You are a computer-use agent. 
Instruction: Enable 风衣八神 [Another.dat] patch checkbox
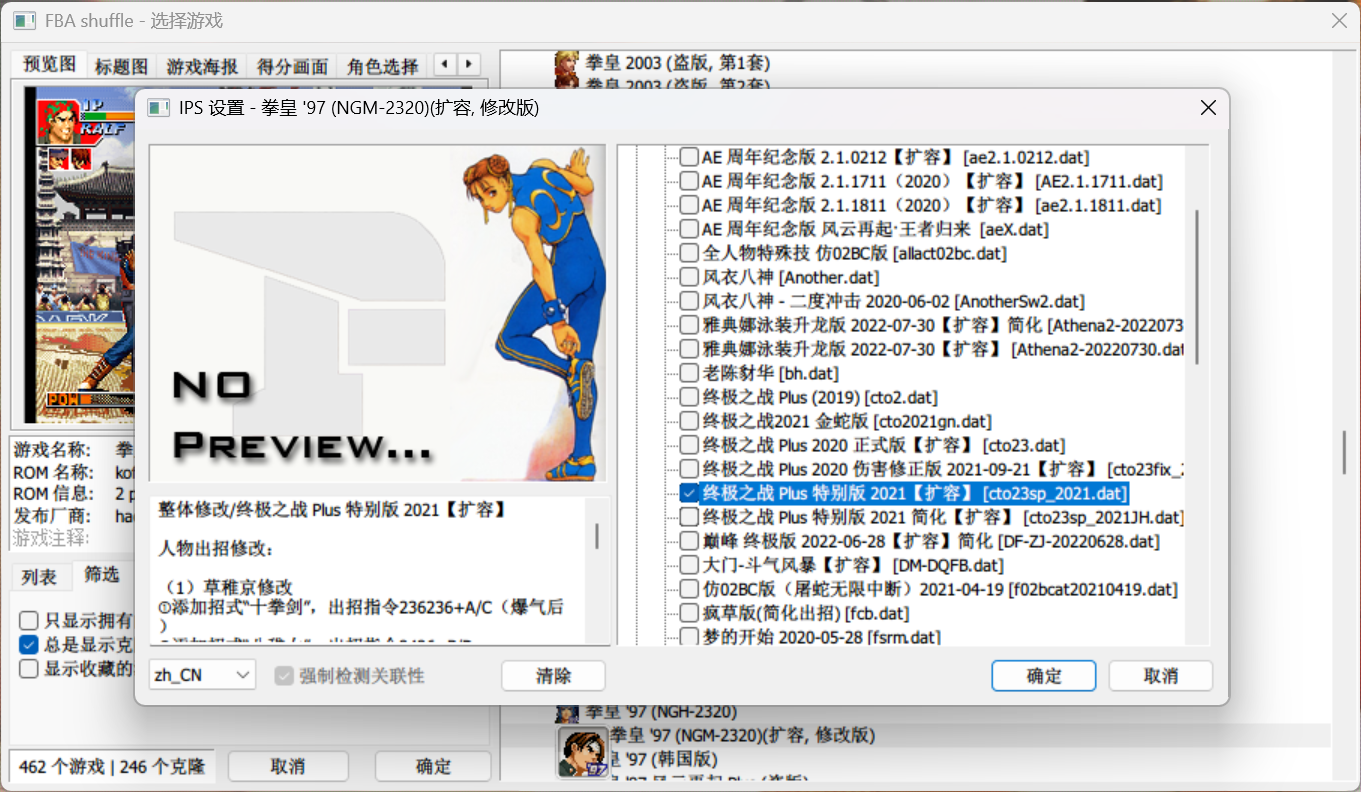point(689,277)
